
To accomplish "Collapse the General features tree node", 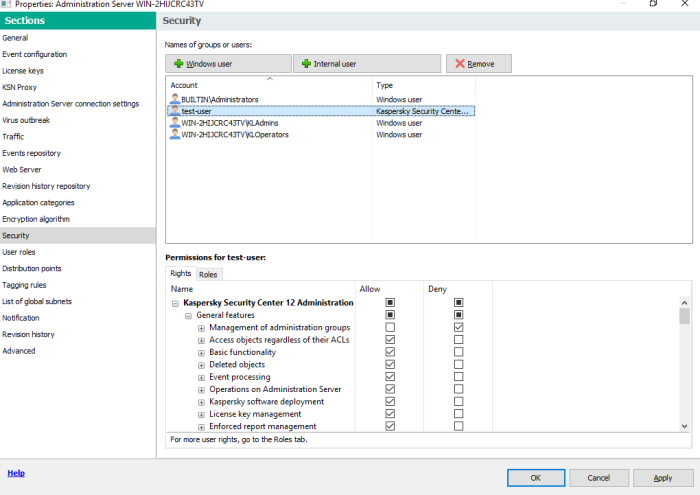I will click(x=187, y=315).
